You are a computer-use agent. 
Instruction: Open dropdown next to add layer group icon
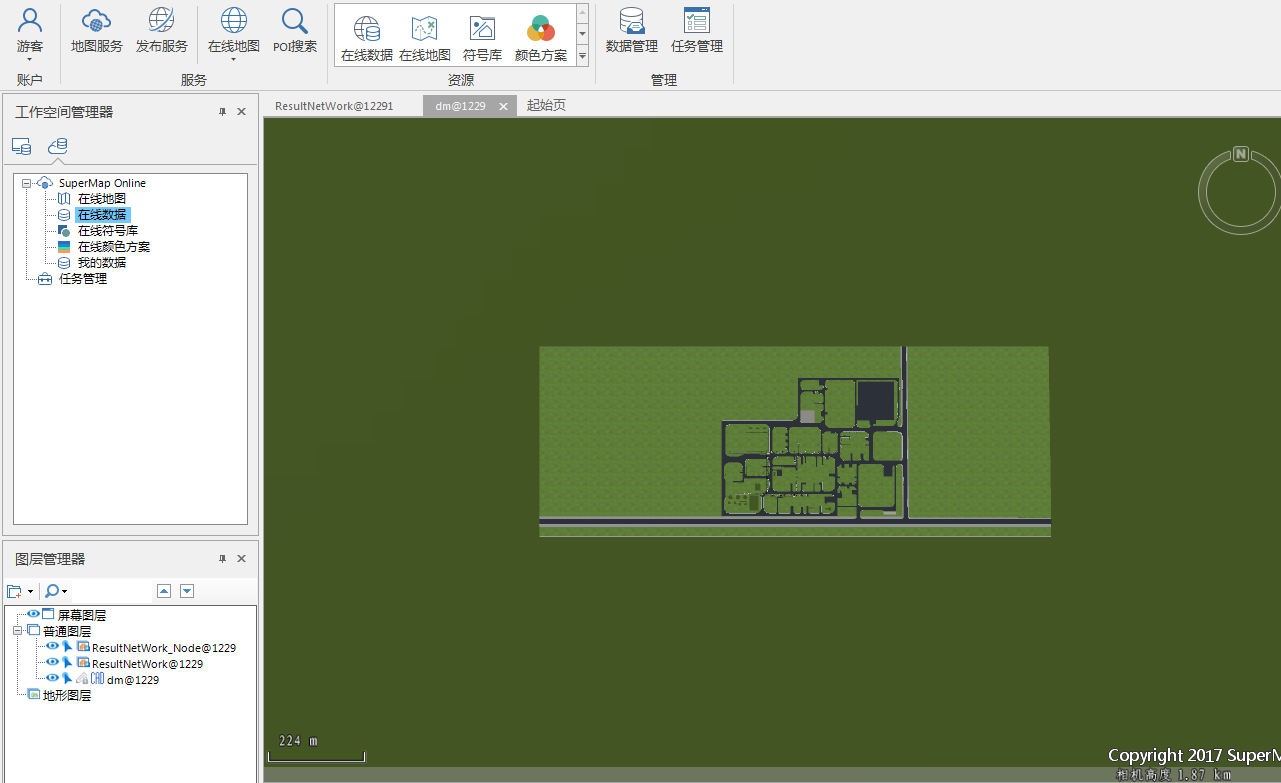click(x=31, y=592)
